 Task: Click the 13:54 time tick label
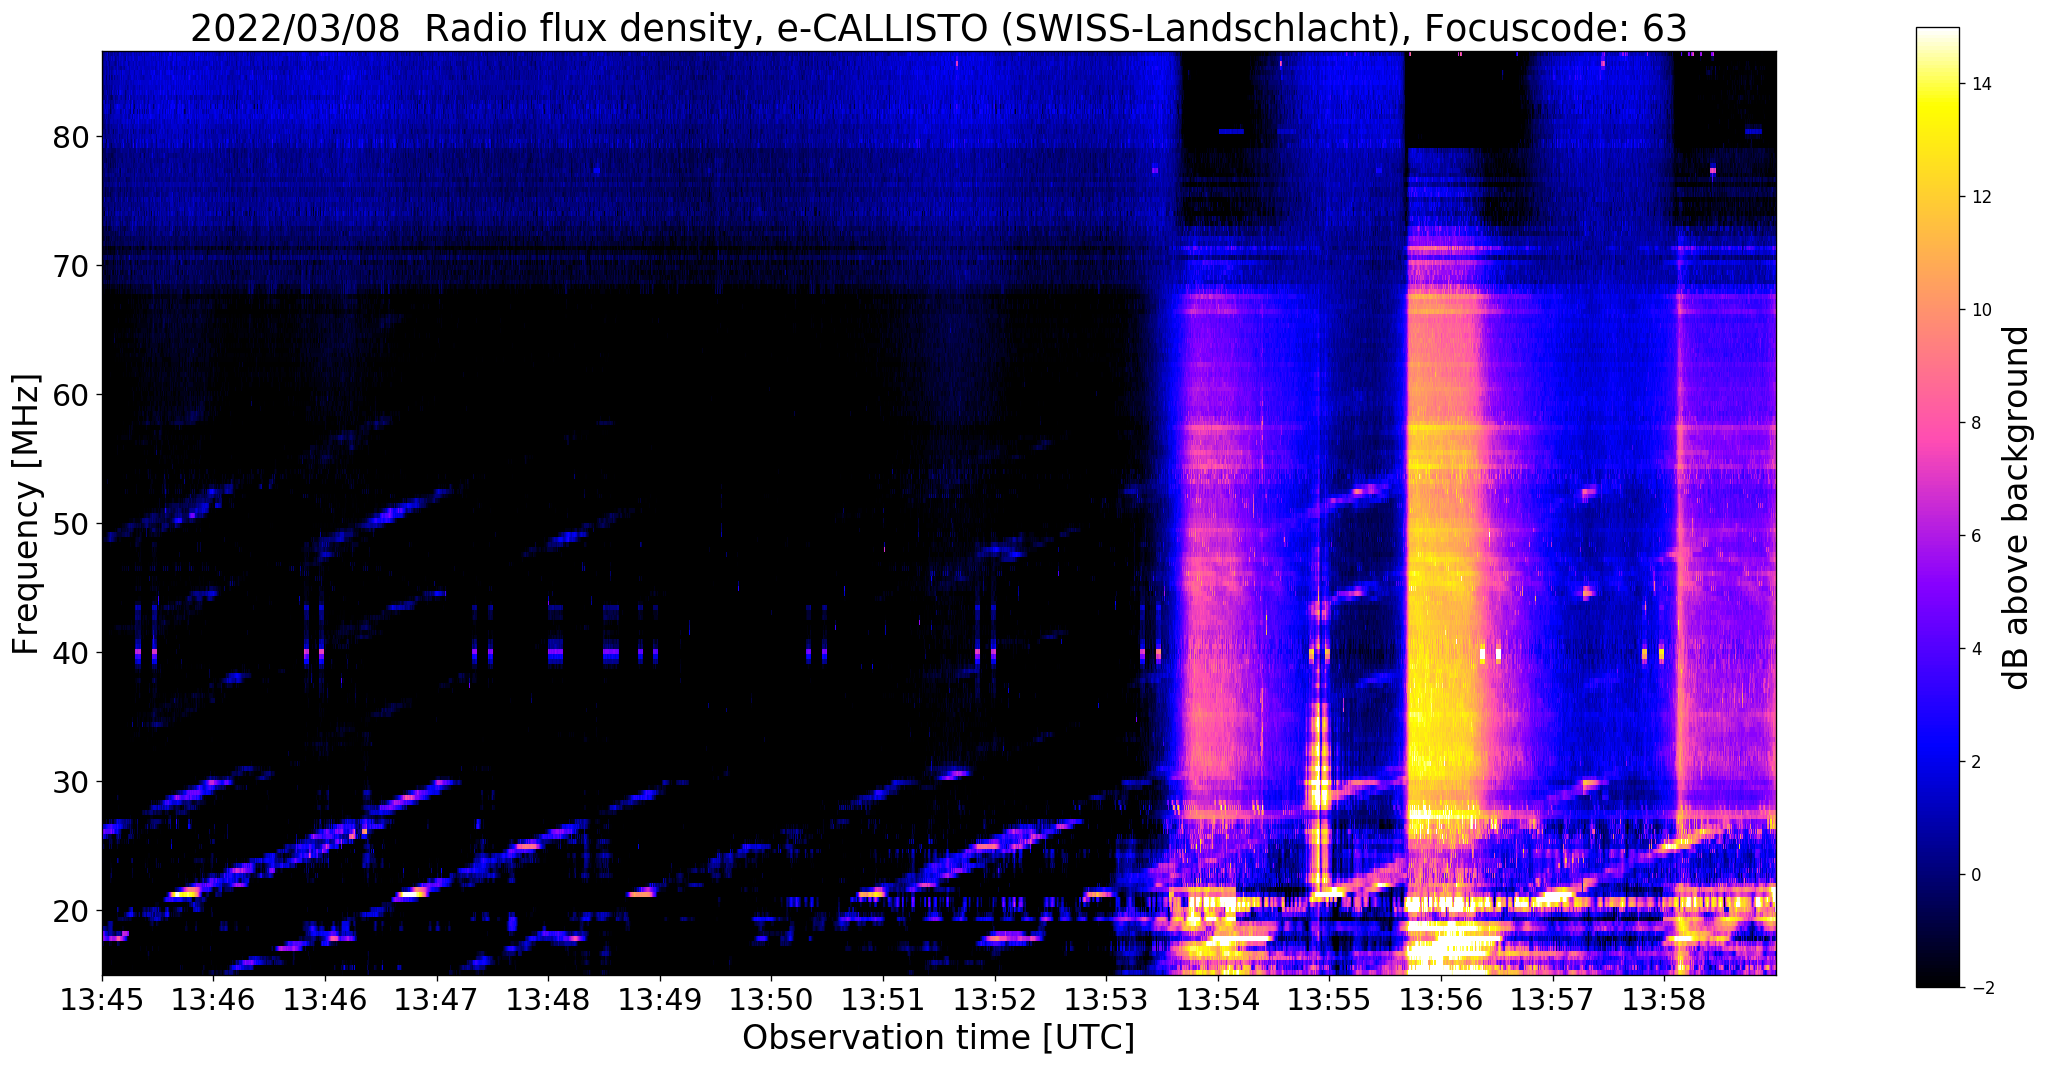tap(1217, 1000)
